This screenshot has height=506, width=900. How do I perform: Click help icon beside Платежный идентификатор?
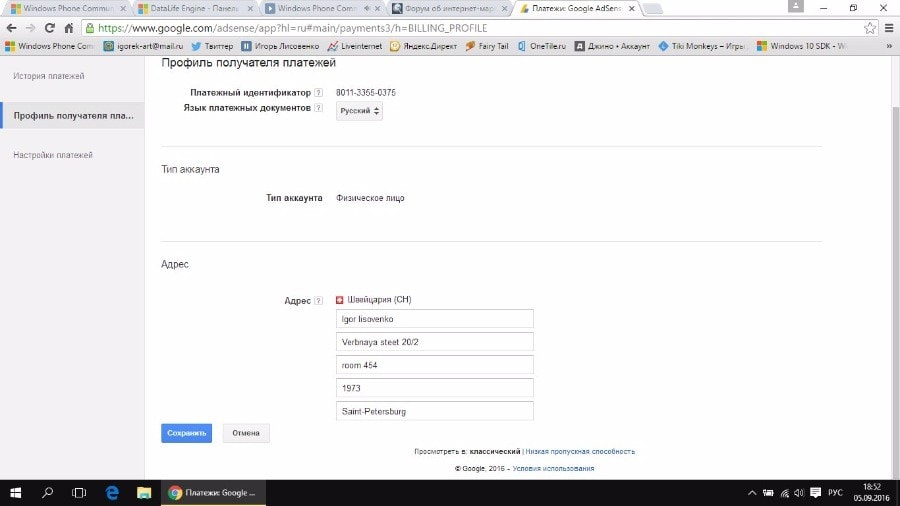[319, 92]
